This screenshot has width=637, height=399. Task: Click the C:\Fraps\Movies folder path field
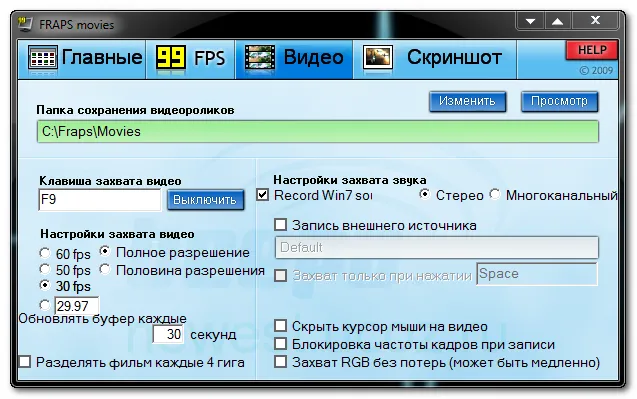click(318, 131)
